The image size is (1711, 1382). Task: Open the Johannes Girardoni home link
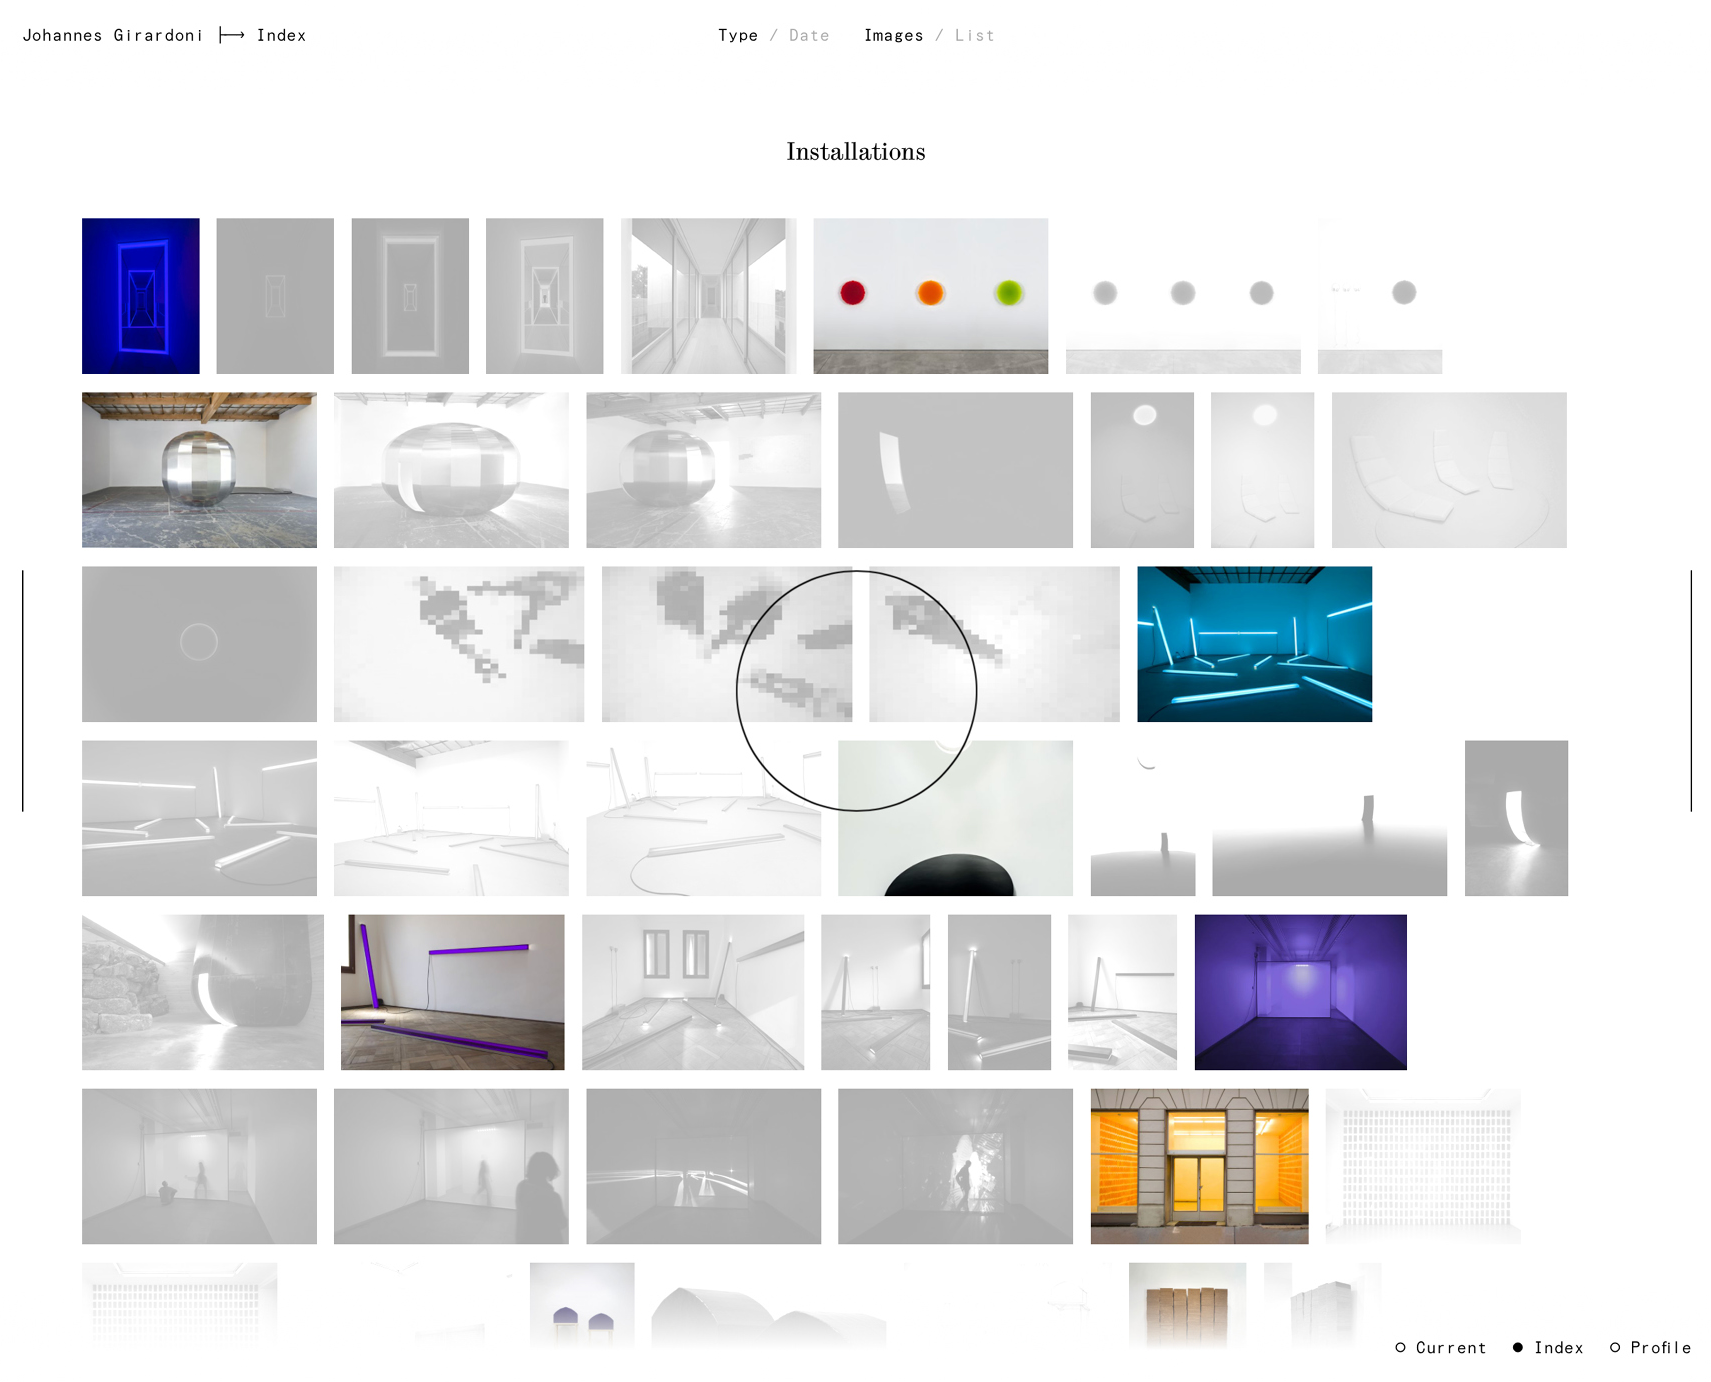[x=112, y=35]
